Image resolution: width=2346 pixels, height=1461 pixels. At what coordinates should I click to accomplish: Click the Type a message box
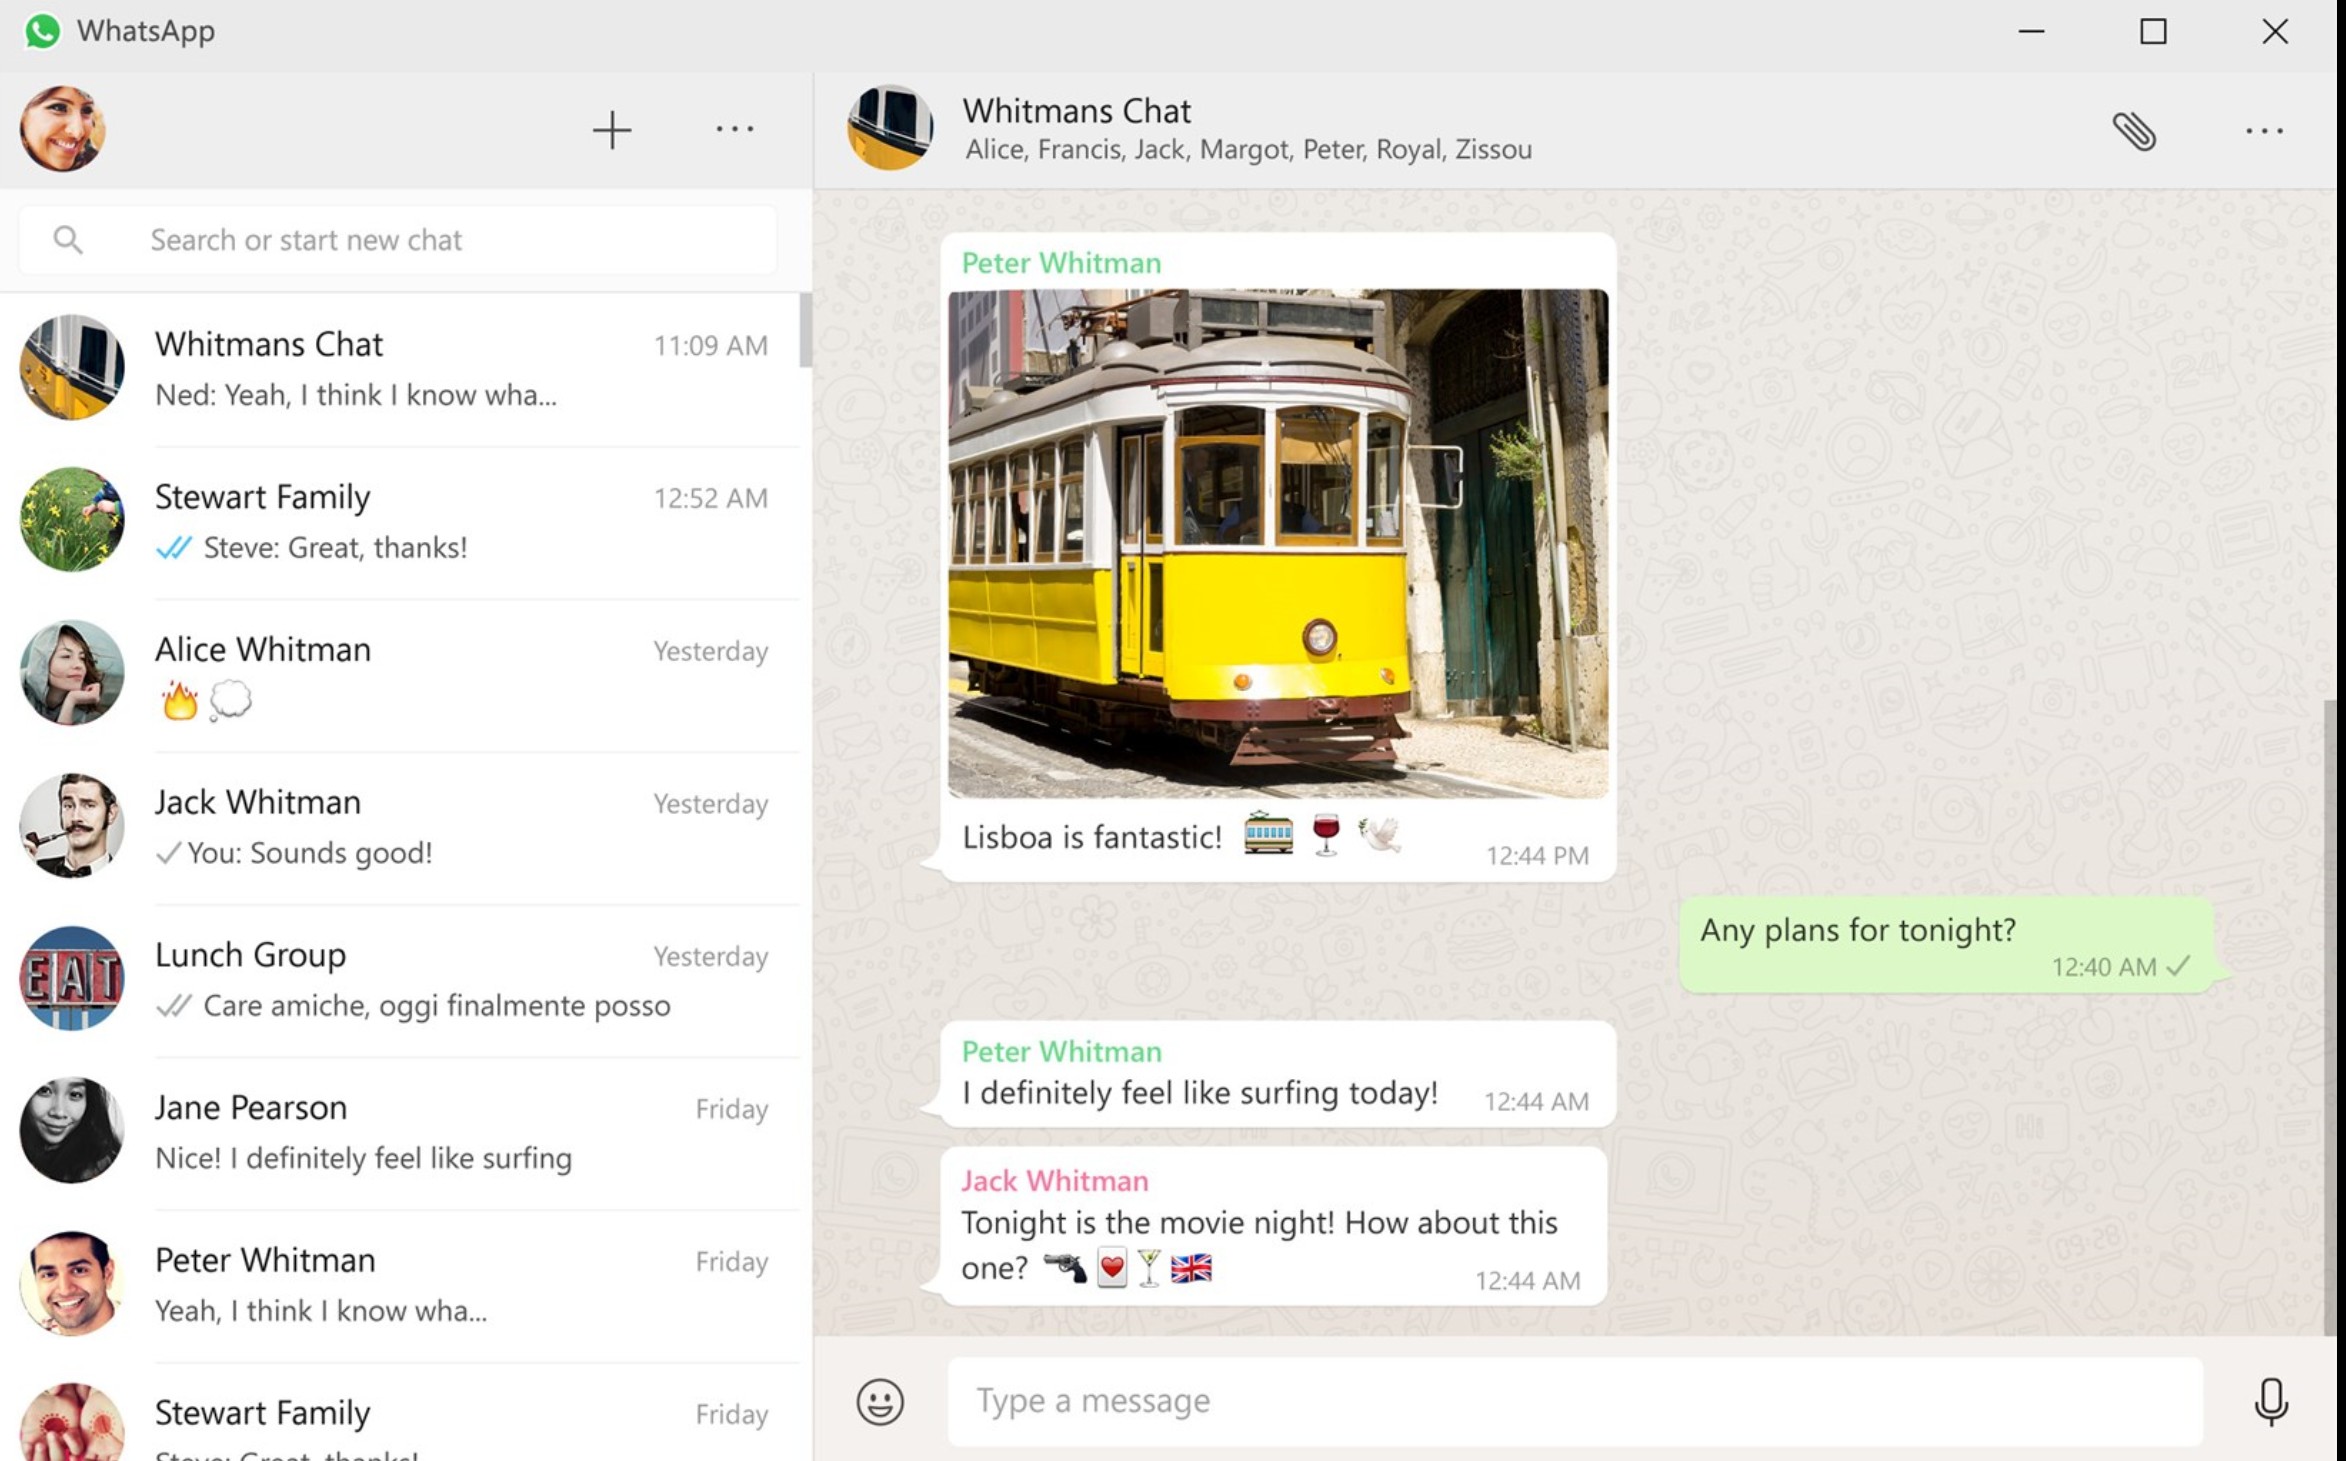click(1575, 1401)
